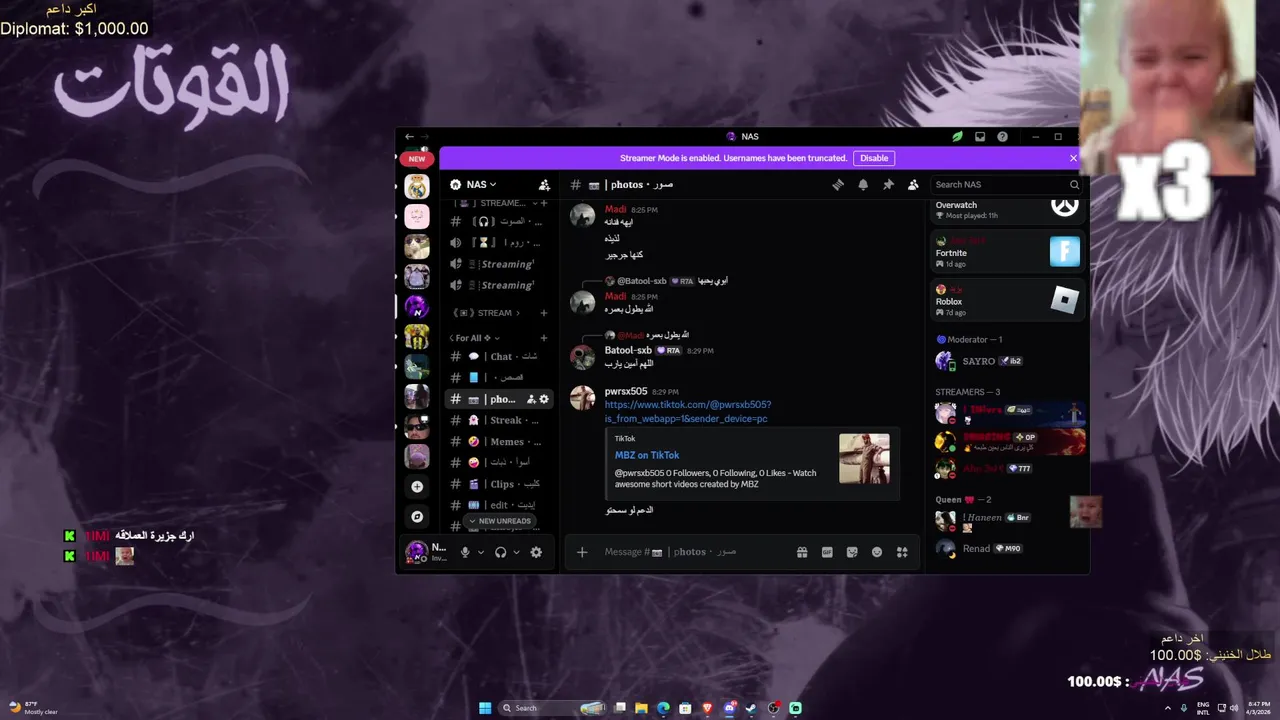1280x720 pixels.
Task: Open the Chat channel
Action: (x=498, y=356)
